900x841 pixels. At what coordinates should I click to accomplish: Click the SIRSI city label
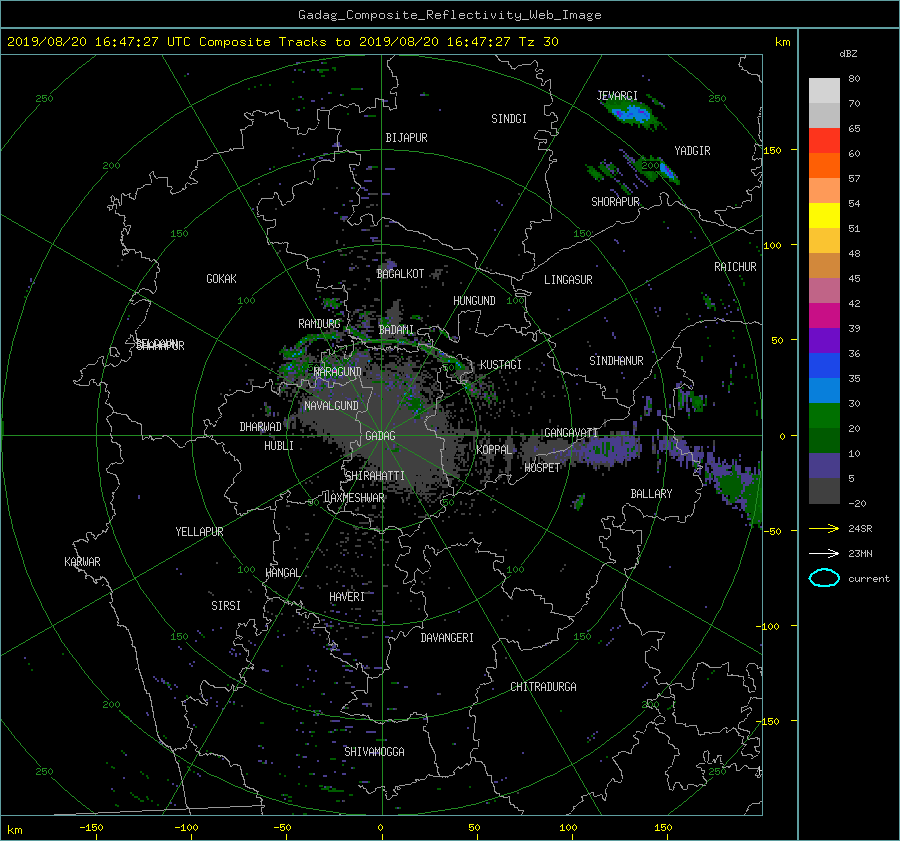click(x=226, y=606)
